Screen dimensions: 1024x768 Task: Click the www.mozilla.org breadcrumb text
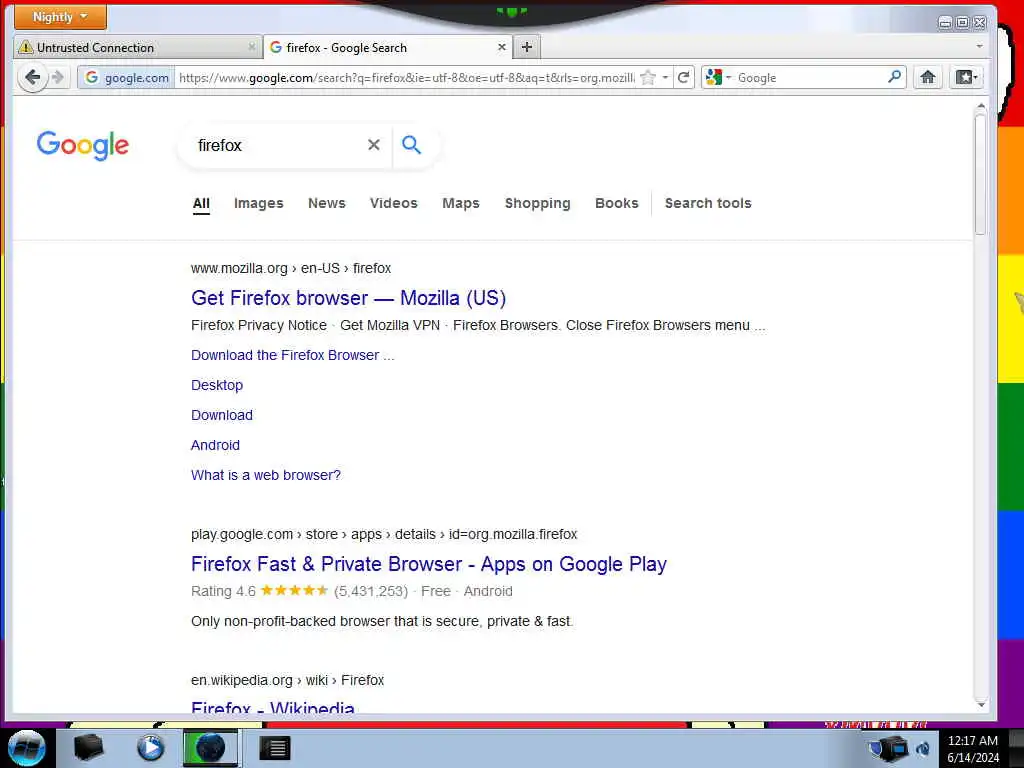[x=239, y=268]
